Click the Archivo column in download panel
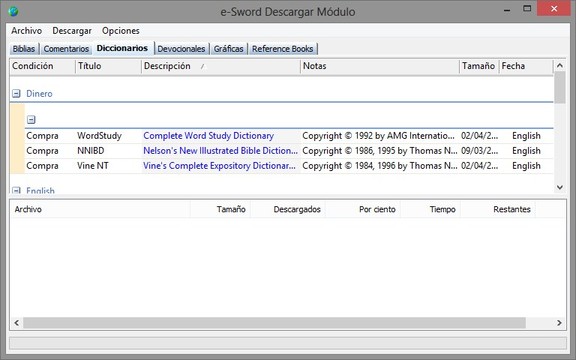 point(100,209)
